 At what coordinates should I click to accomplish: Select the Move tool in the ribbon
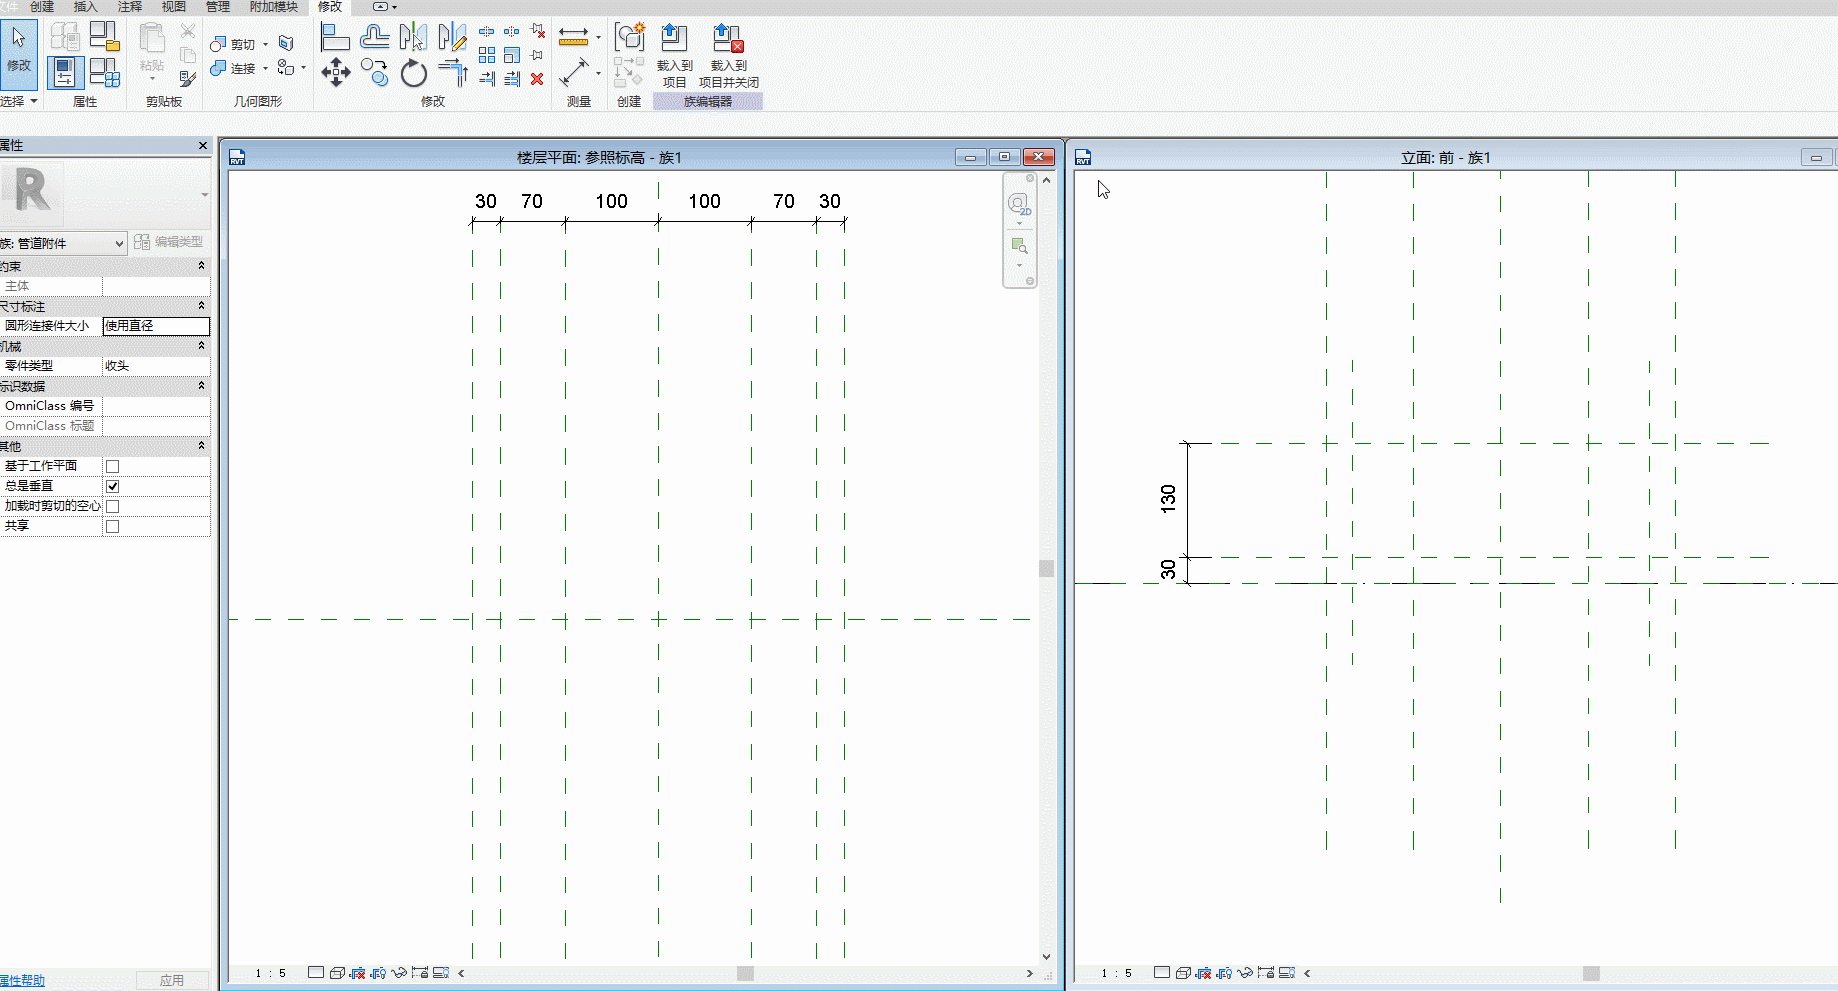tap(335, 72)
